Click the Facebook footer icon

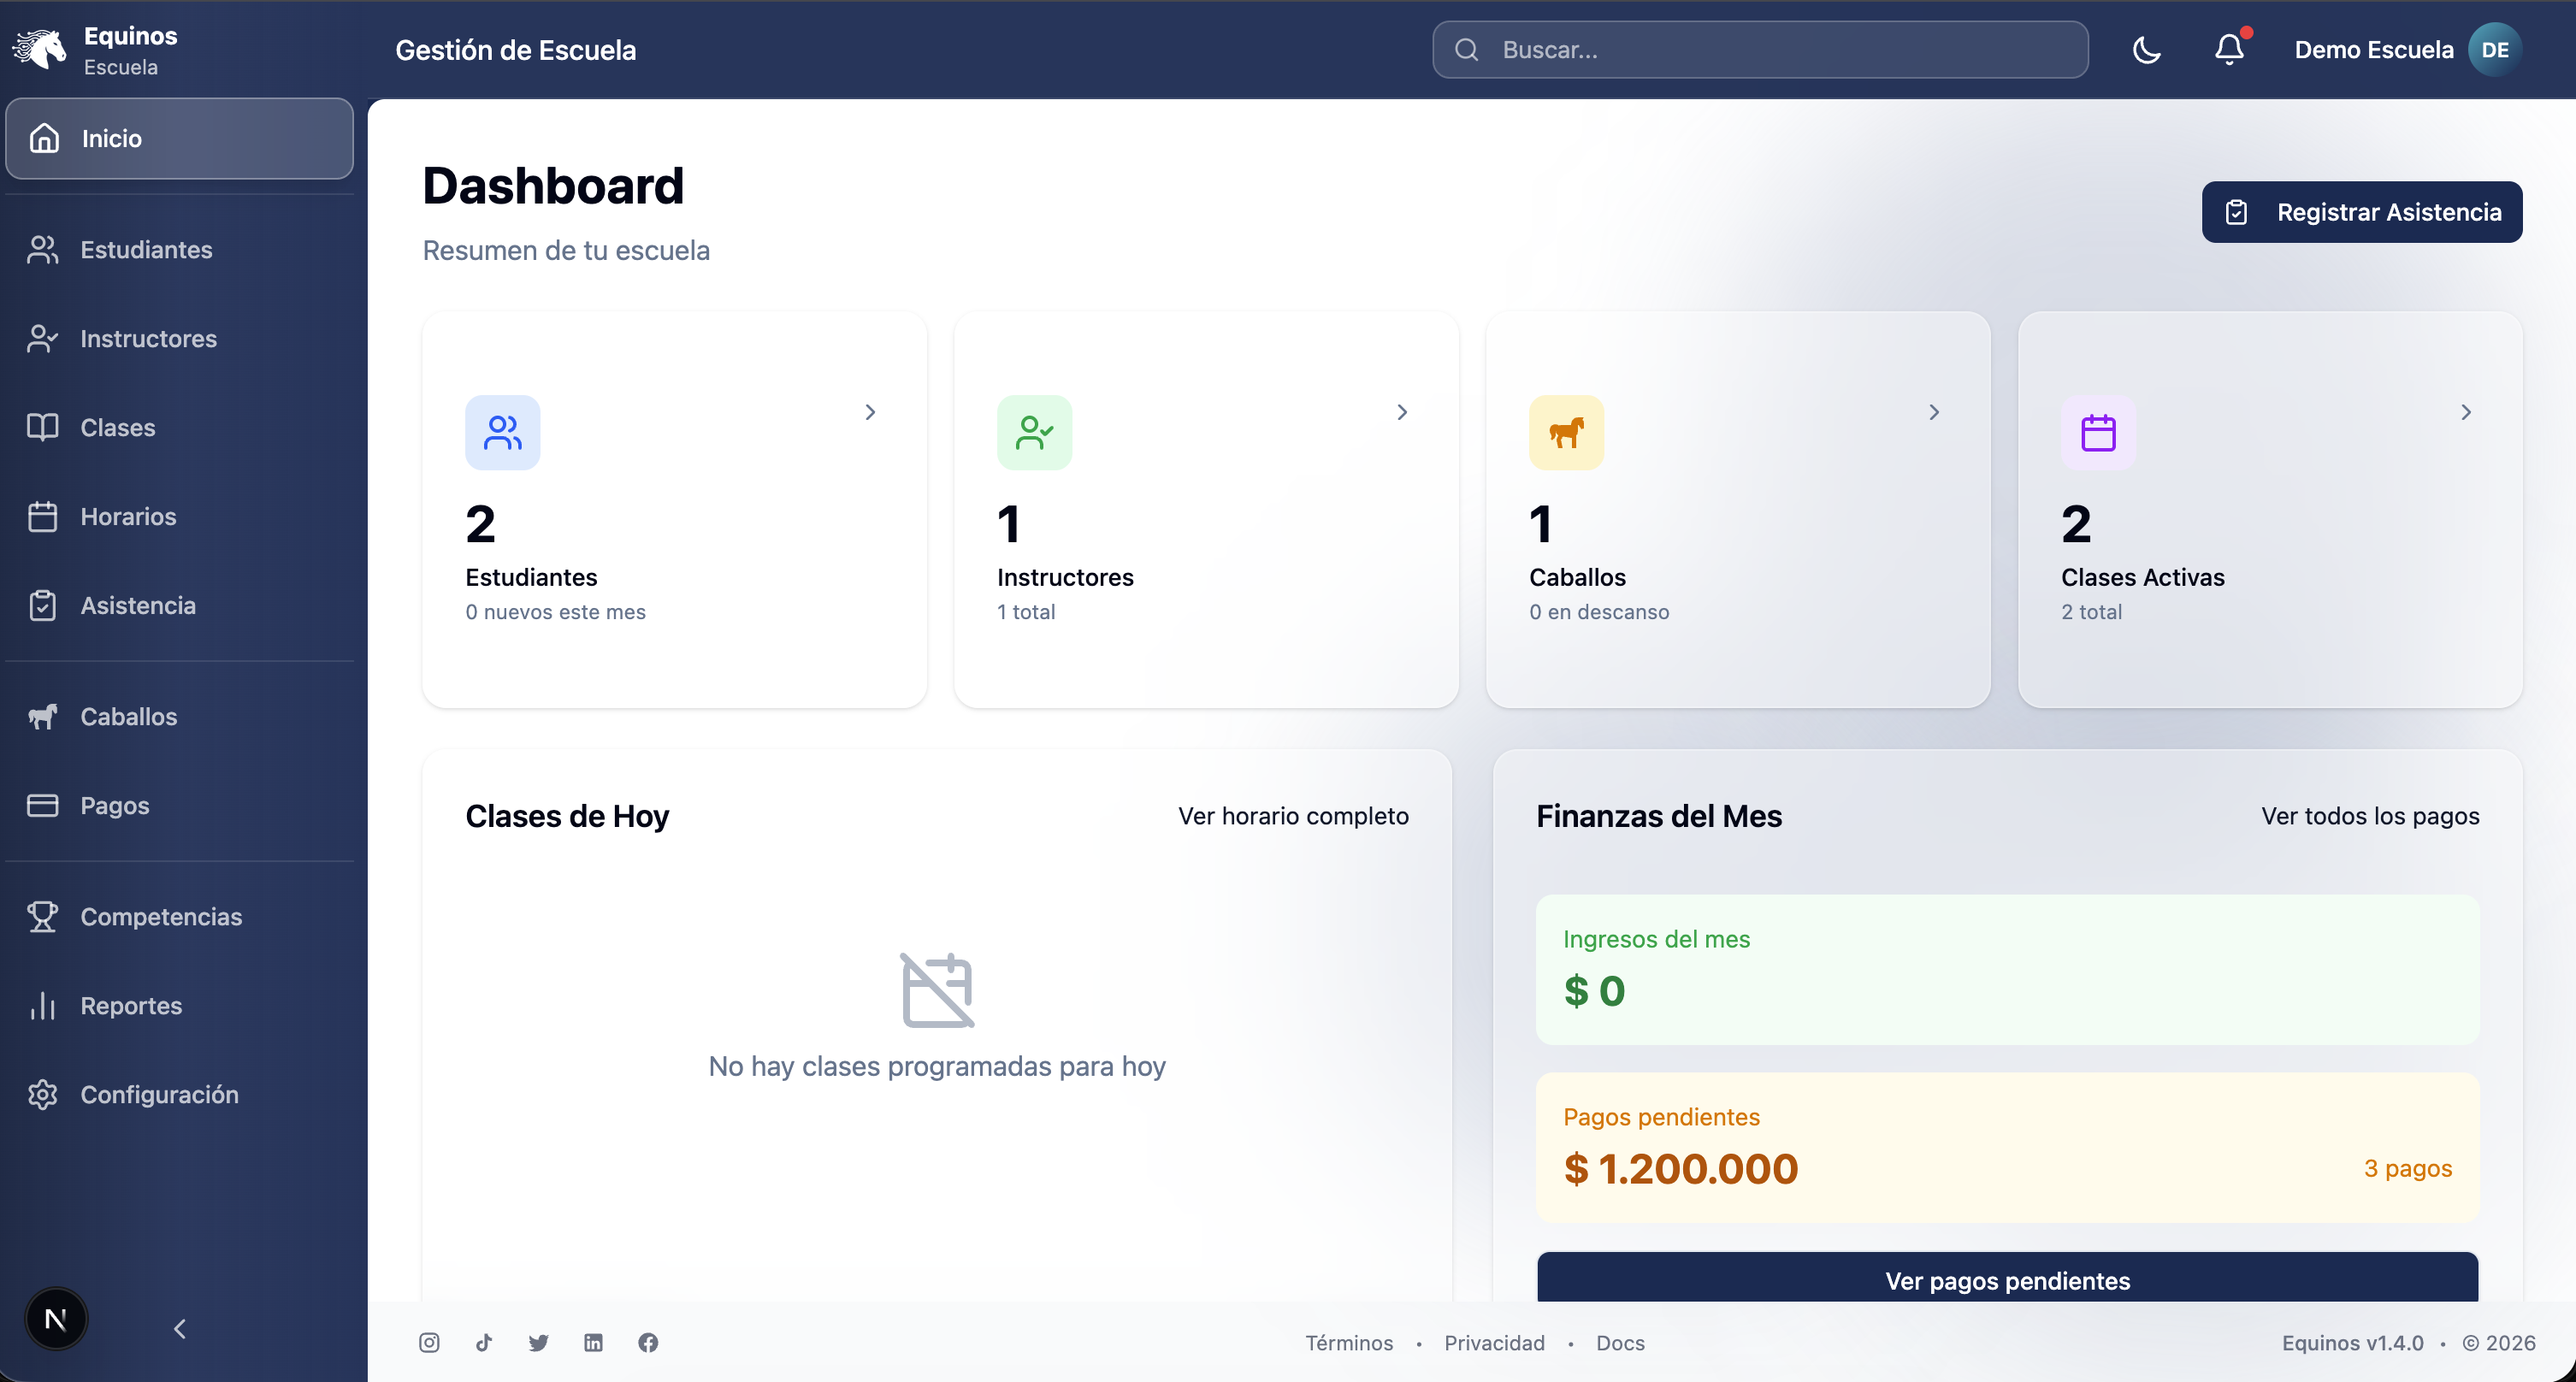coord(648,1343)
